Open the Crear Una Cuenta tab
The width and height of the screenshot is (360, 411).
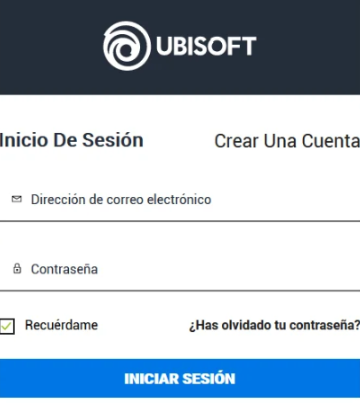(x=287, y=141)
